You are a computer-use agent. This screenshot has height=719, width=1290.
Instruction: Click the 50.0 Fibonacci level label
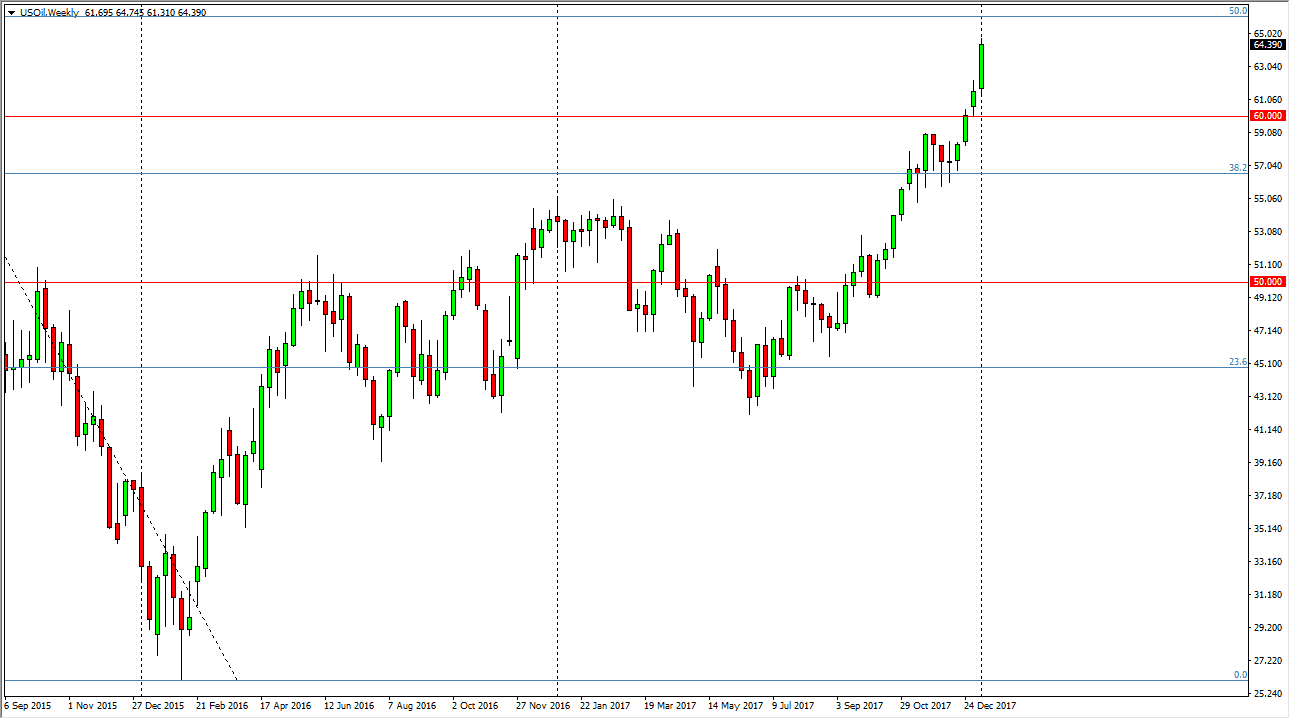click(1238, 11)
